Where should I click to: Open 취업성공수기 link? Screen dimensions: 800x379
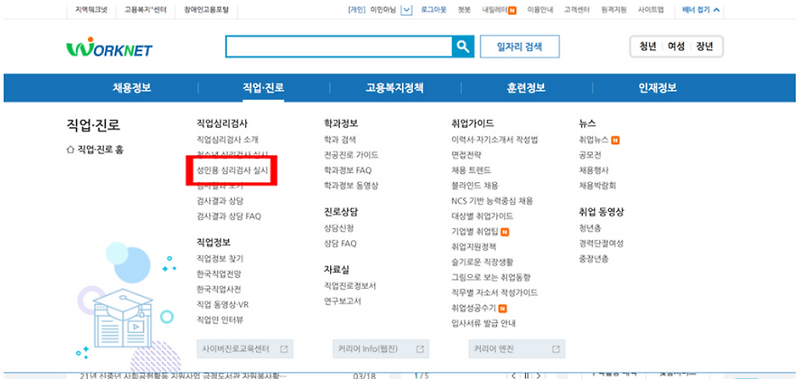[473, 308]
